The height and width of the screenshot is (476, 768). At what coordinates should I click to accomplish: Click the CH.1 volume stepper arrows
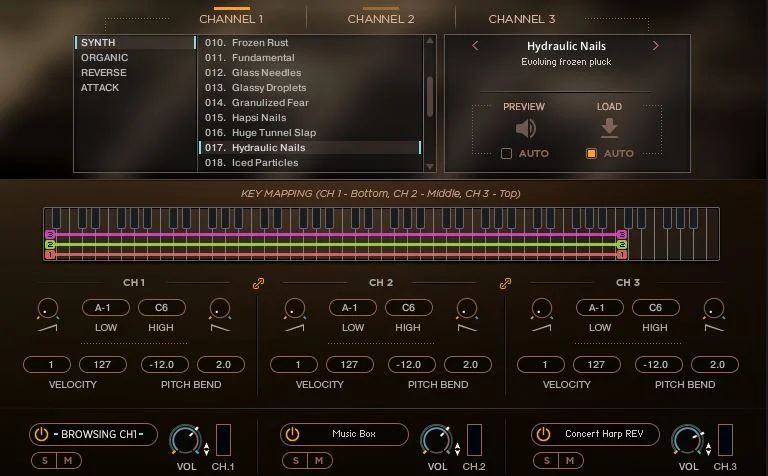coord(207,449)
